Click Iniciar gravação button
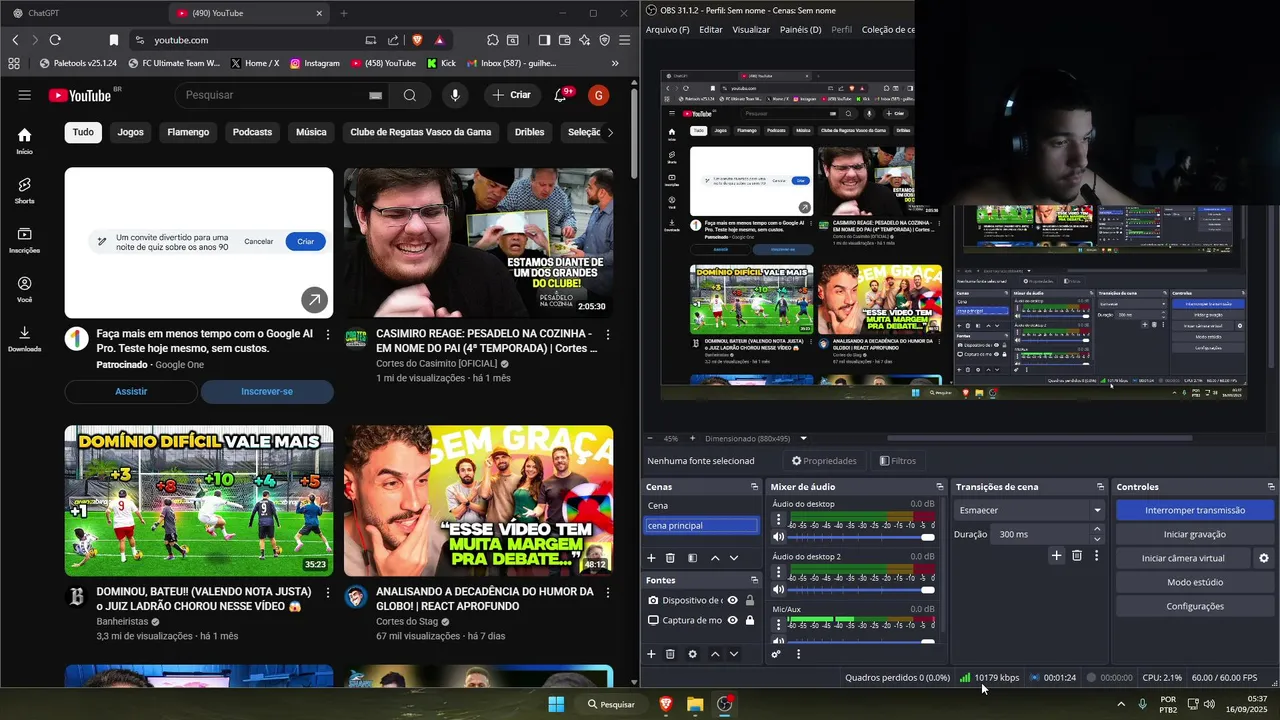This screenshot has width=1280, height=720. point(1195,534)
